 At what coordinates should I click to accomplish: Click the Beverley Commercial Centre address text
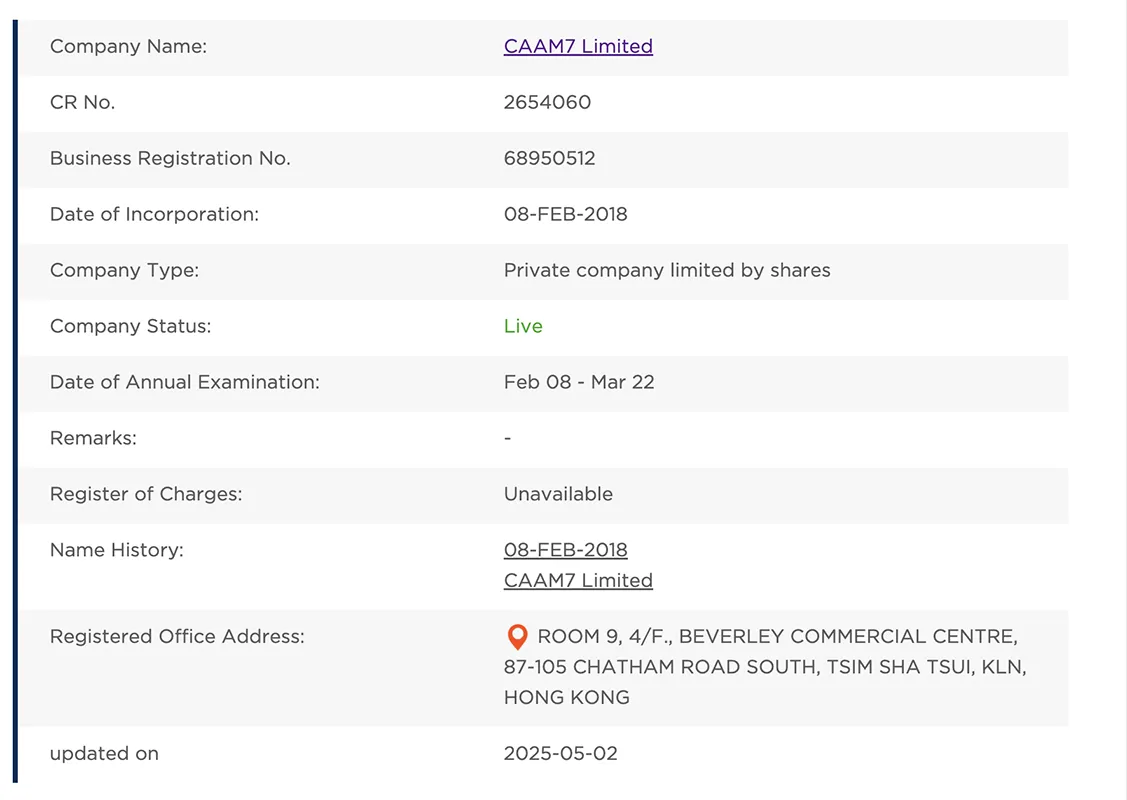tap(765, 666)
